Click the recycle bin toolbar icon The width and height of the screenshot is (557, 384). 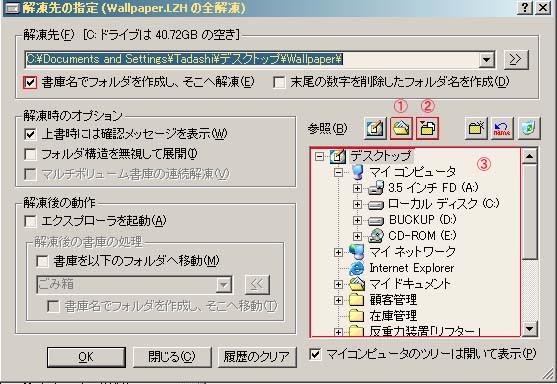point(529,128)
